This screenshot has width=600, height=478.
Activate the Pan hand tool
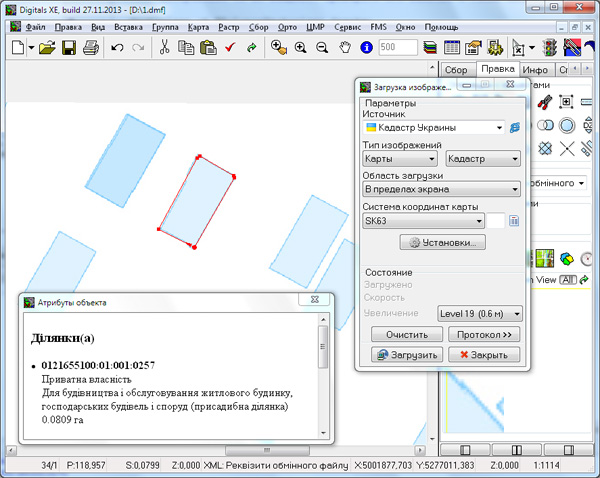[x=345, y=47]
